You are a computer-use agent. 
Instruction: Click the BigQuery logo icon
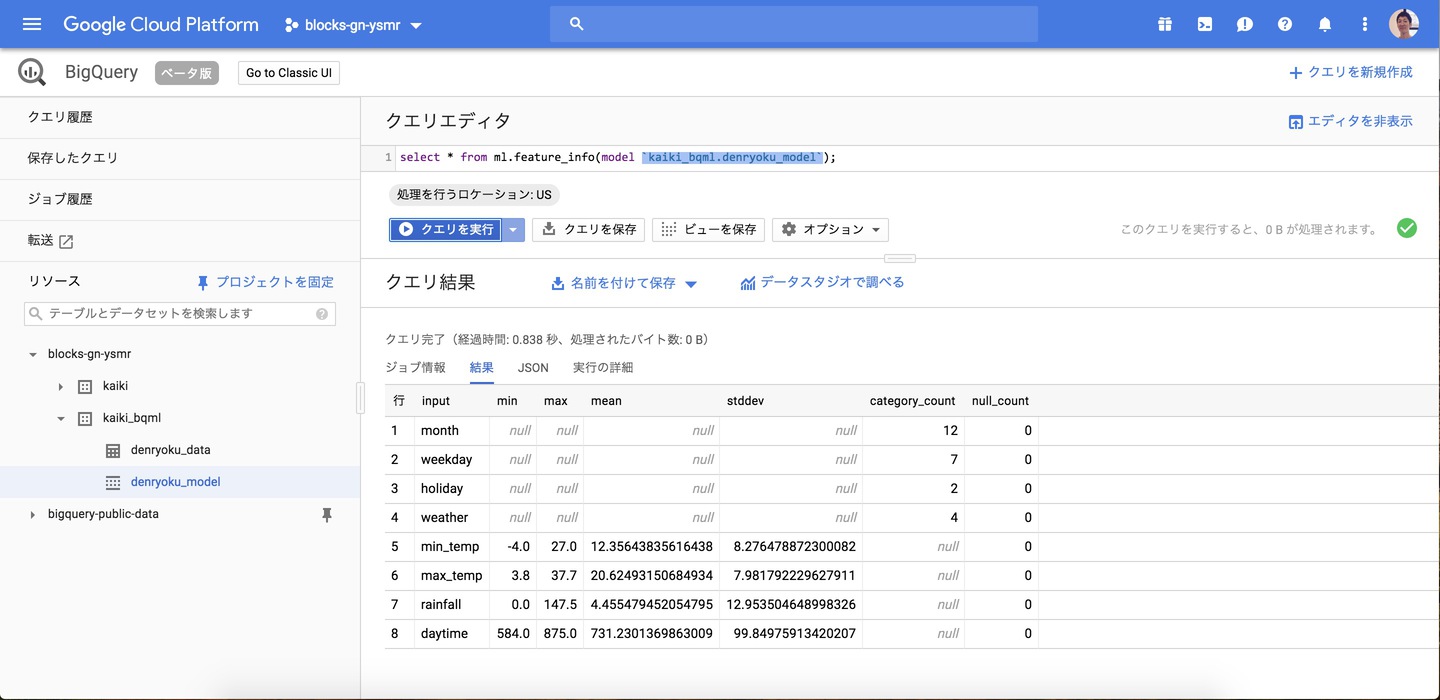(32, 72)
